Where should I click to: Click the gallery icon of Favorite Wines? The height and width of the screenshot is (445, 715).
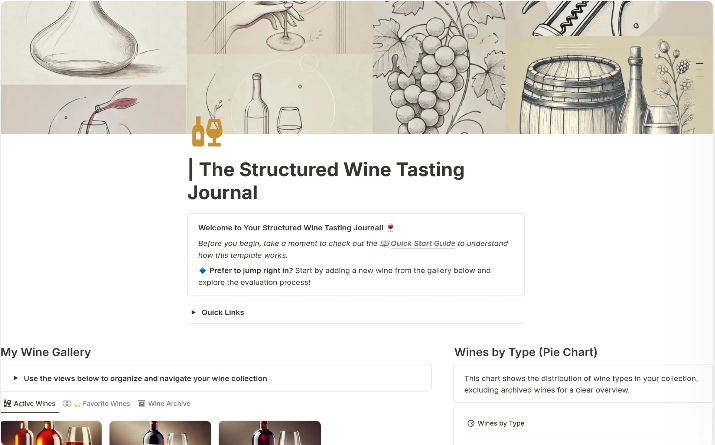point(67,404)
